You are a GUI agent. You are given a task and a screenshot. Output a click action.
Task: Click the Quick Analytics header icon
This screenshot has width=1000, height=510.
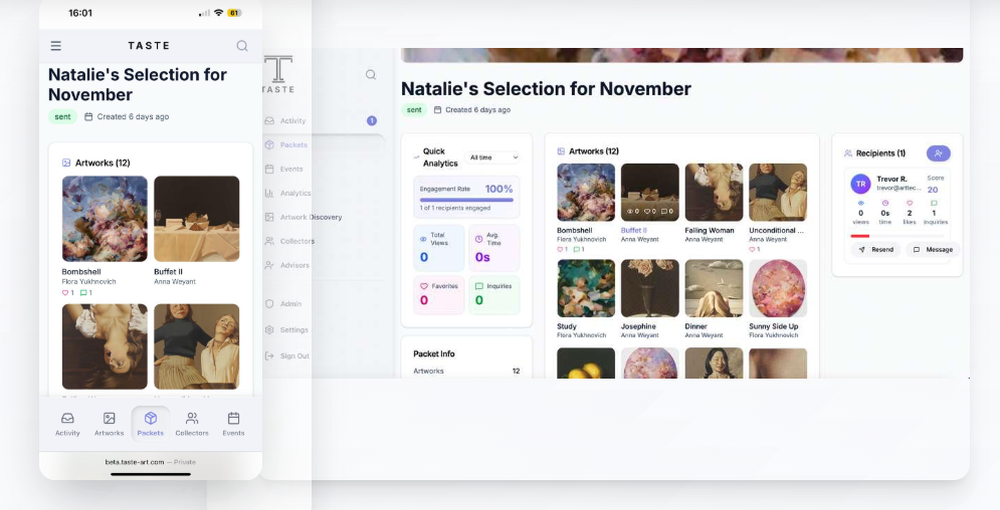[x=416, y=157]
